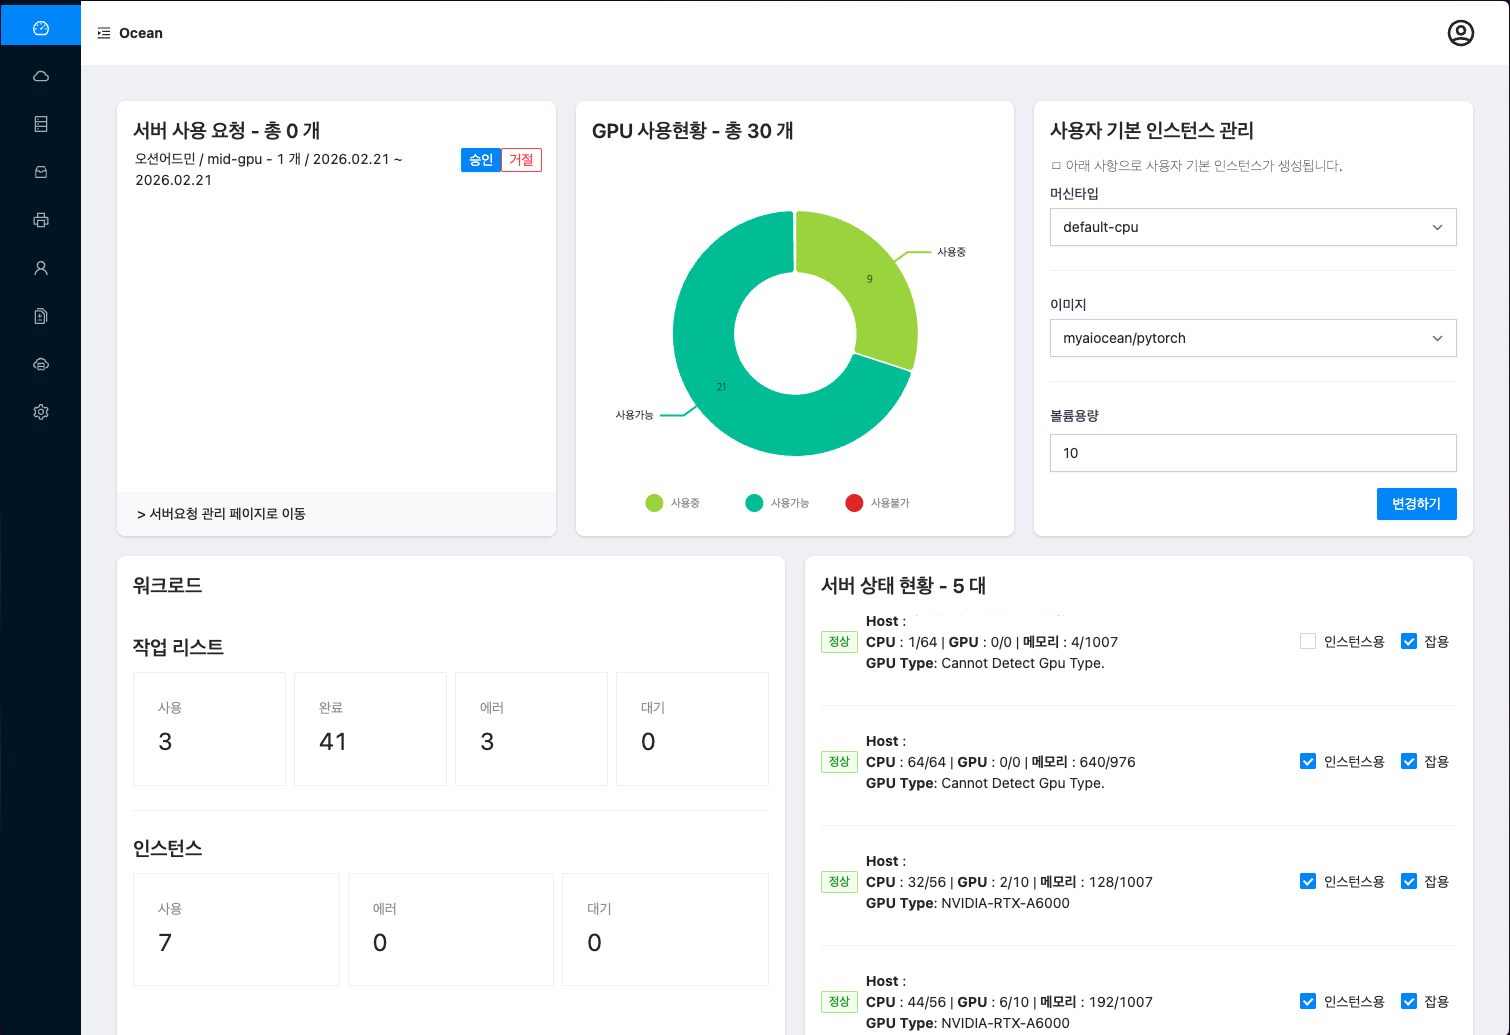This screenshot has height=1035, width=1510.
Task: Click the 서버 상태 현황 - 5 대 heading
Action: click(x=903, y=585)
